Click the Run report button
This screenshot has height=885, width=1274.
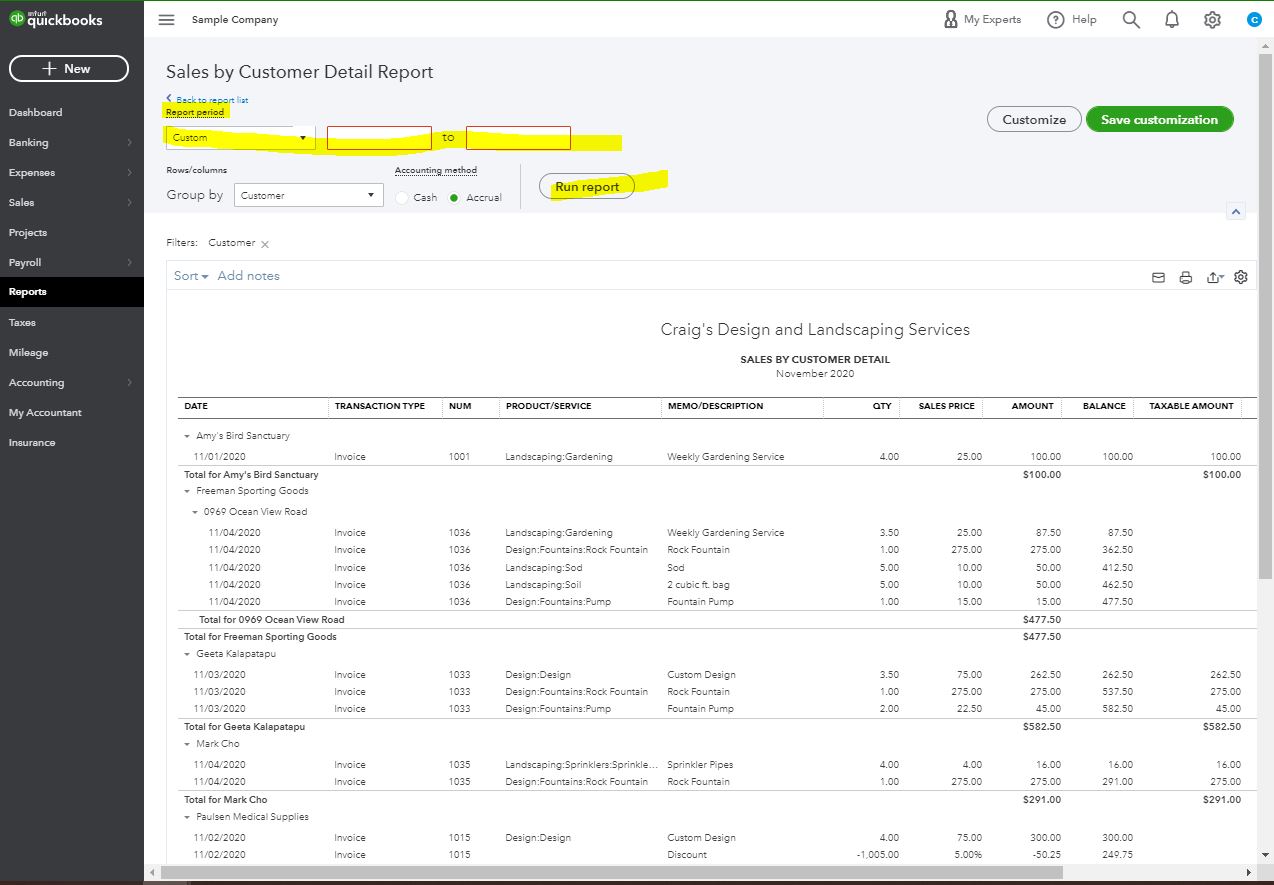click(587, 187)
